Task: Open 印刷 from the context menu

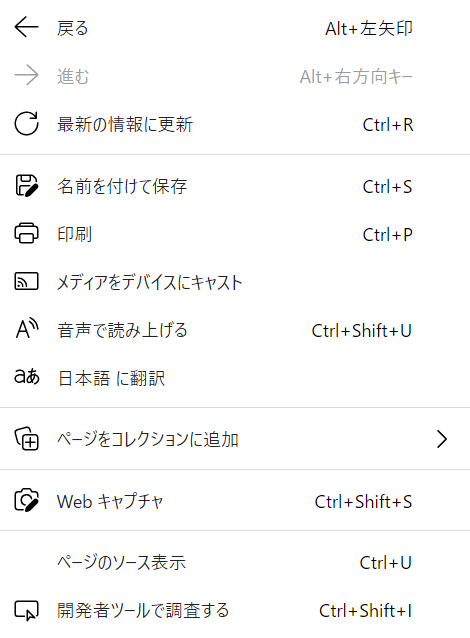Action: pos(235,234)
